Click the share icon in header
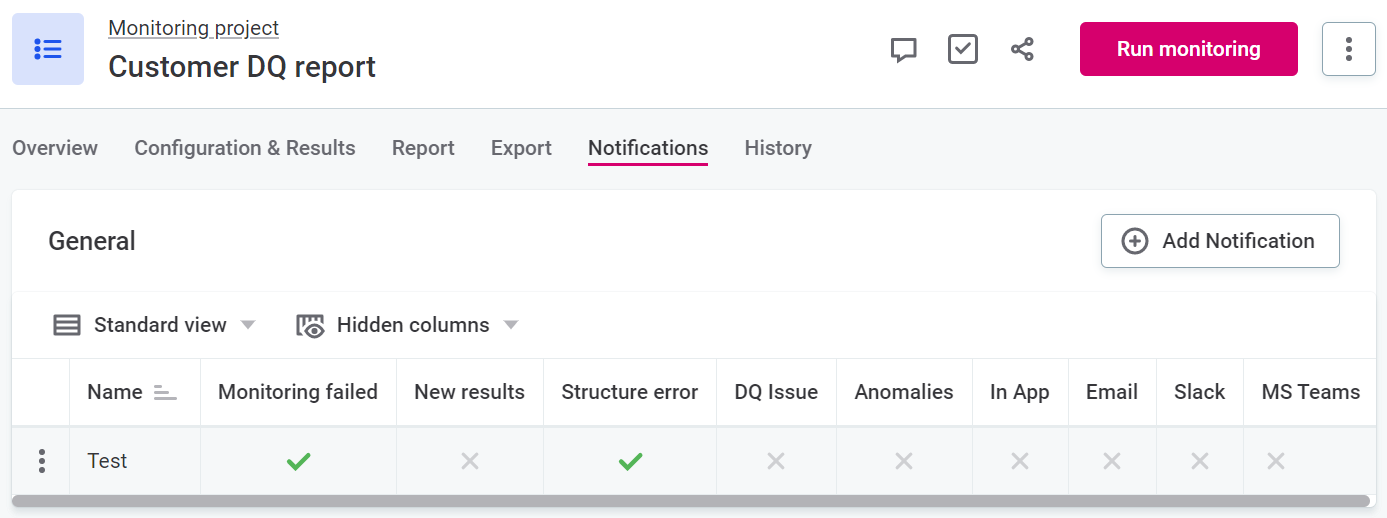1387x518 pixels. [1022, 49]
